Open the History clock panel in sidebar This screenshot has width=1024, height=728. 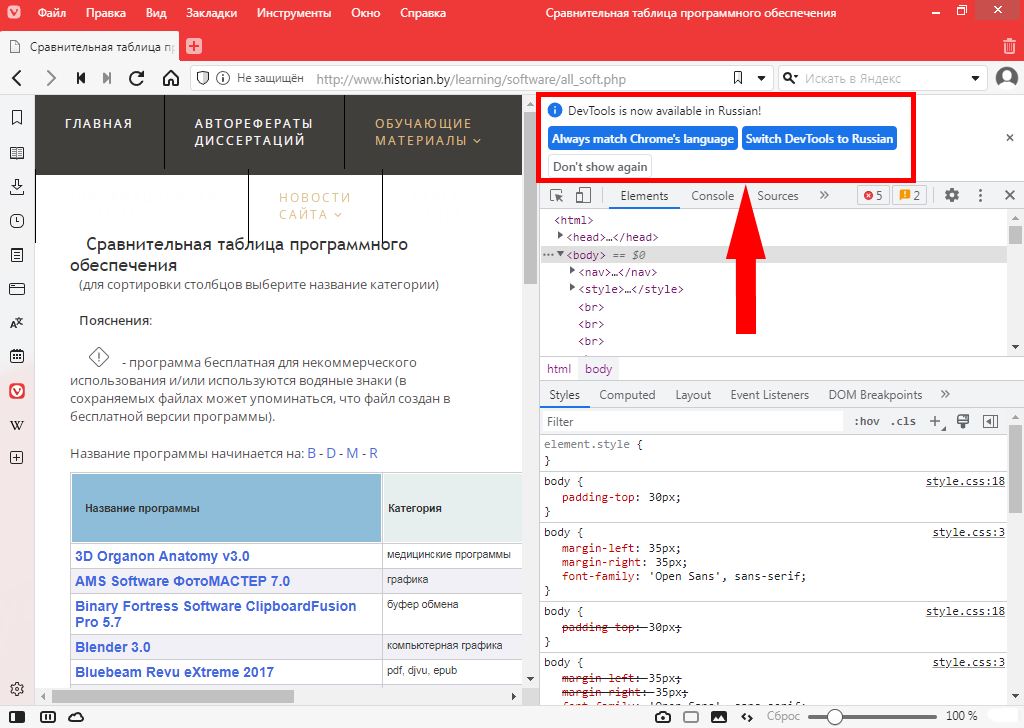[x=17, y=221]
